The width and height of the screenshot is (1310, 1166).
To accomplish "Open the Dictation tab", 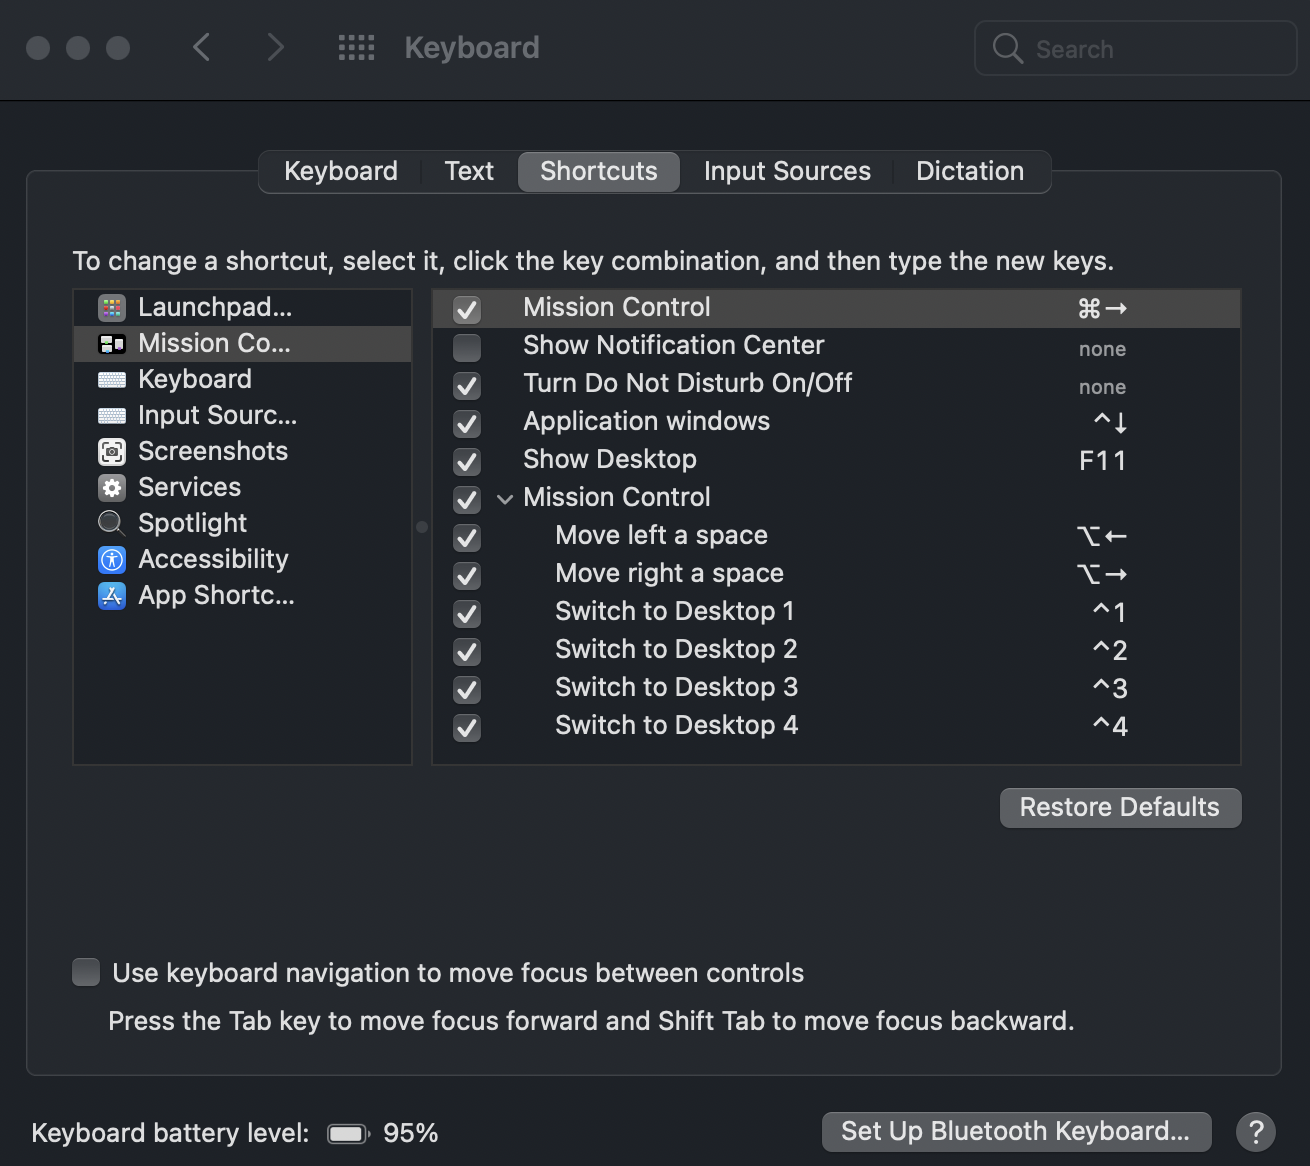I will [x=969, y=171].
